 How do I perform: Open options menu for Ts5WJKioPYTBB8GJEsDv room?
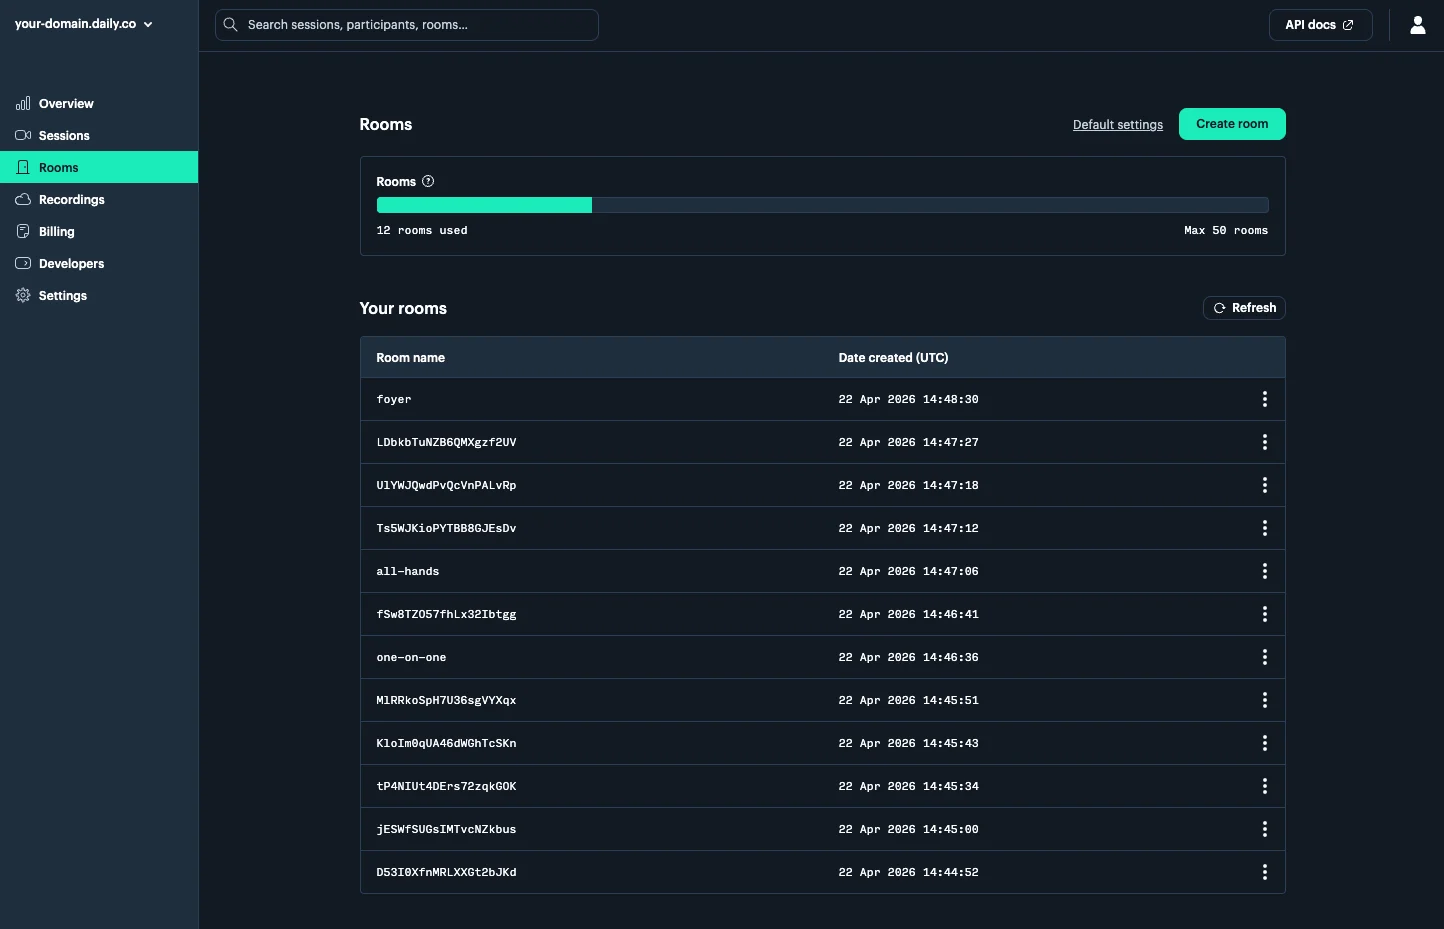point(1265,528)
